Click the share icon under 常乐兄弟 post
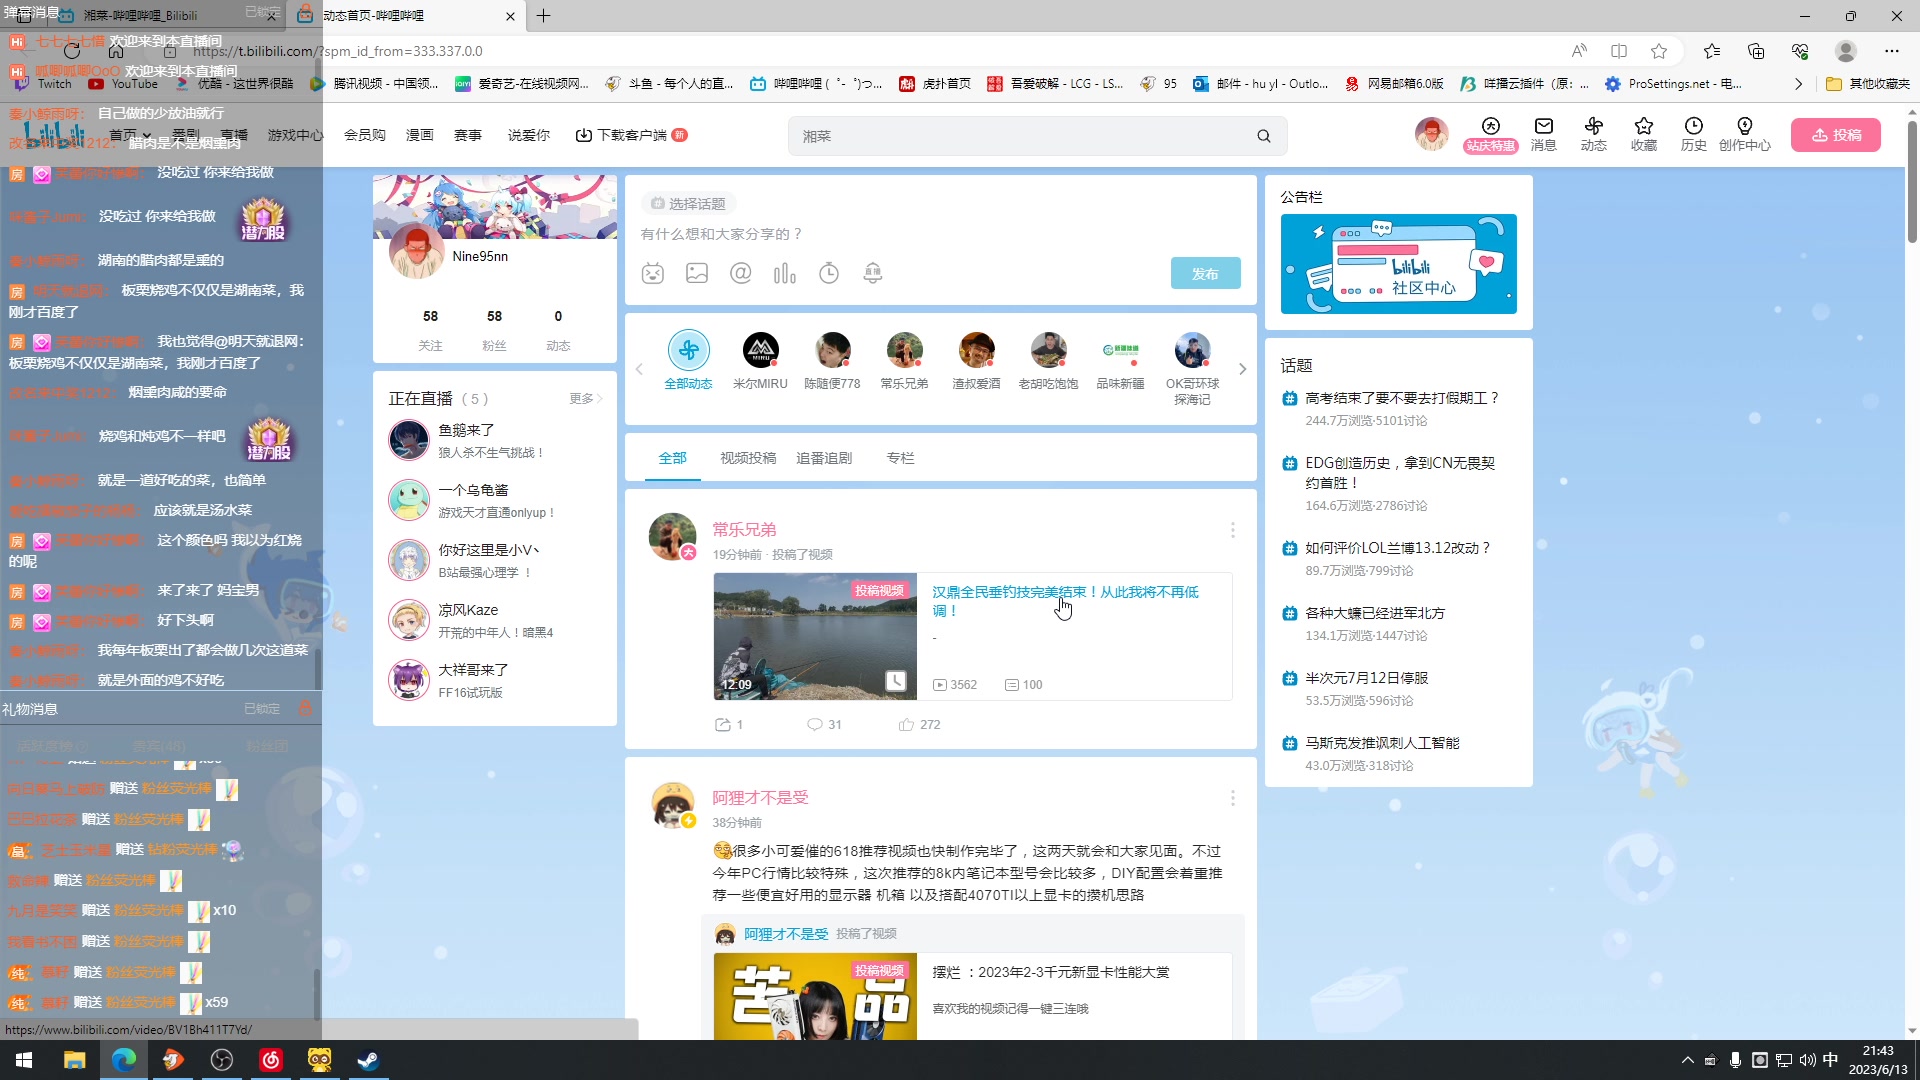 pos(723,725)
